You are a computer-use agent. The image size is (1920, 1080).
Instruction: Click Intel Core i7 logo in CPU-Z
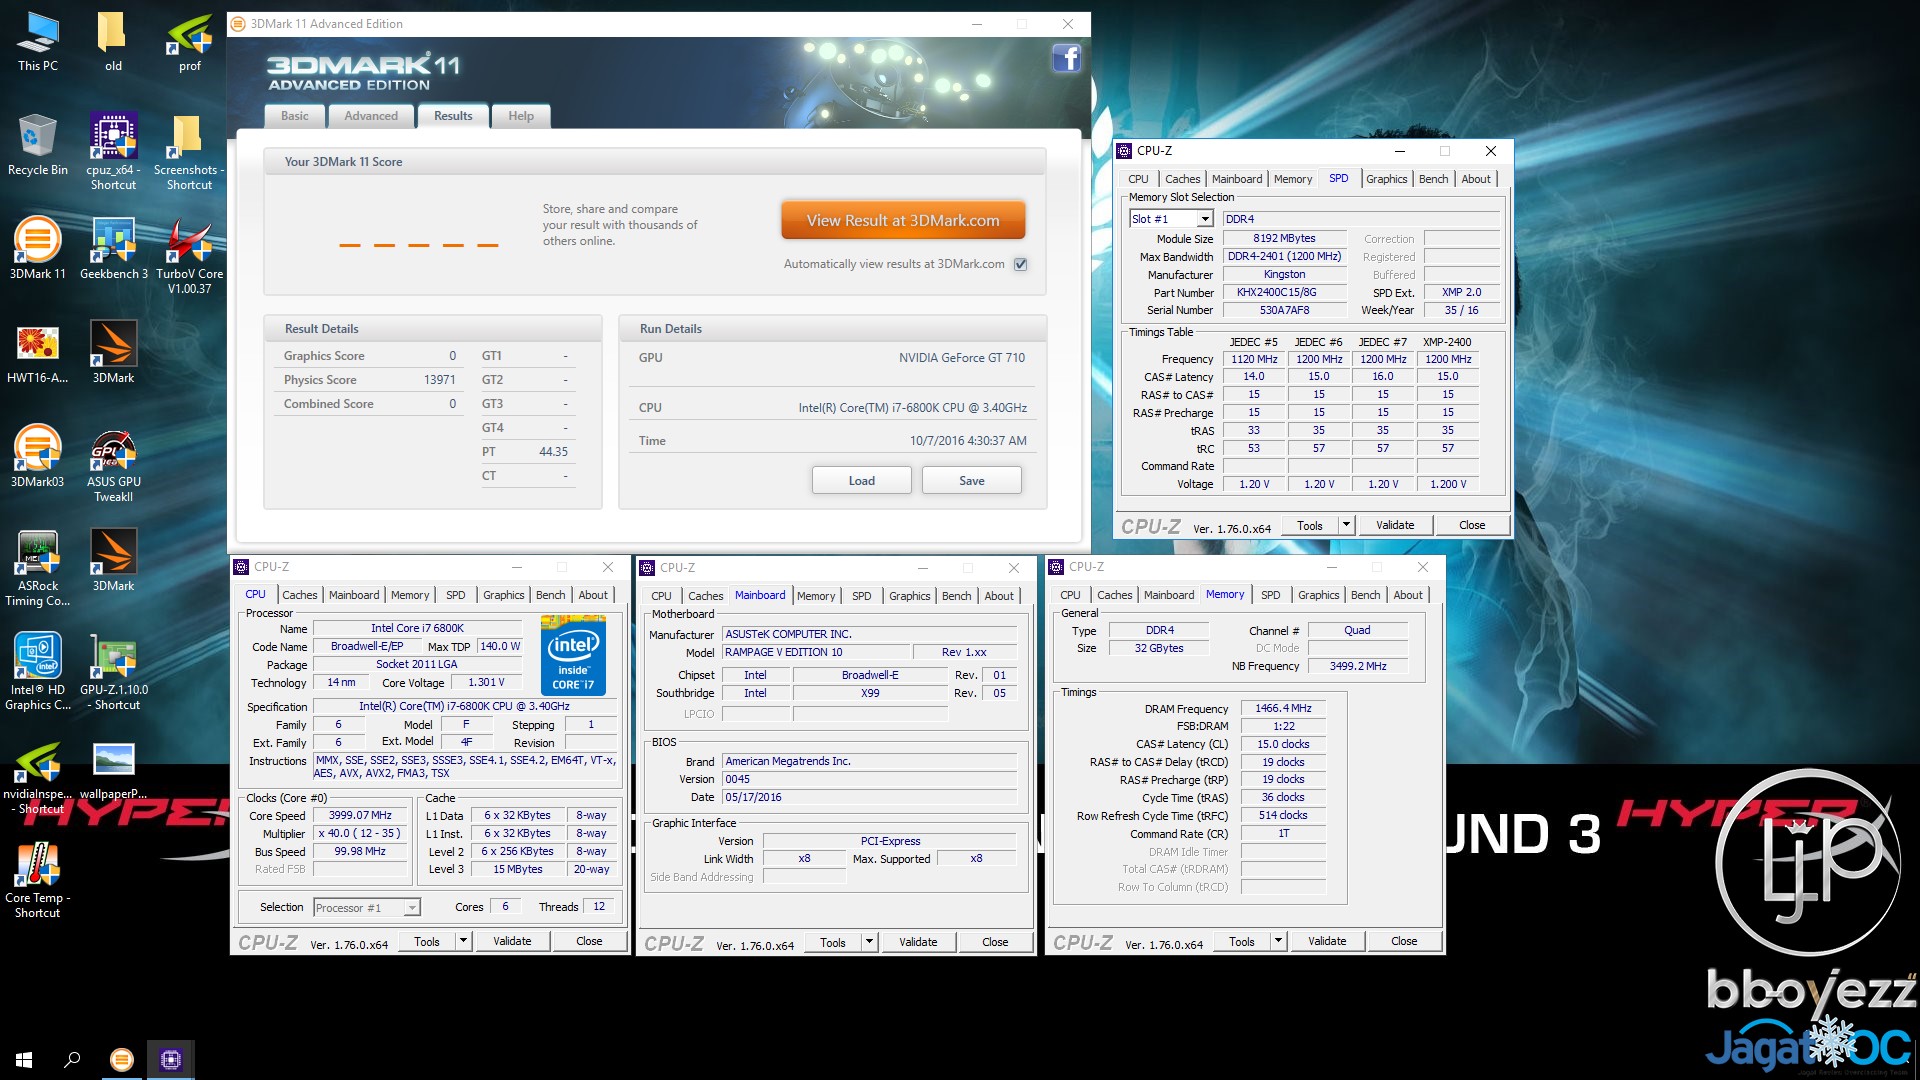[573, 655]
